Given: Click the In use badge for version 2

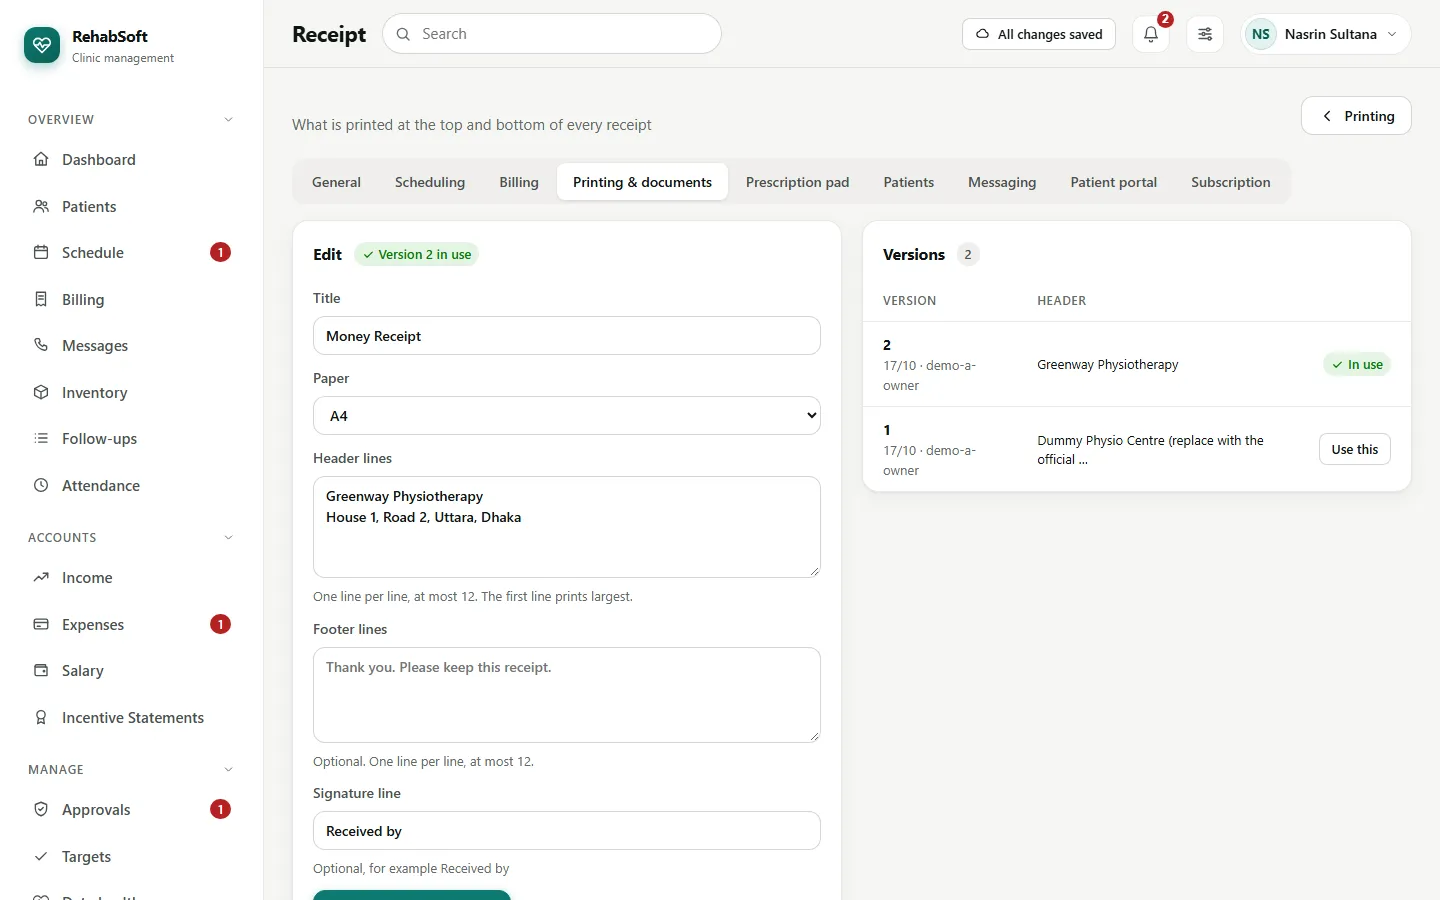Looking at the screenshot, I should coord(1357,365).
